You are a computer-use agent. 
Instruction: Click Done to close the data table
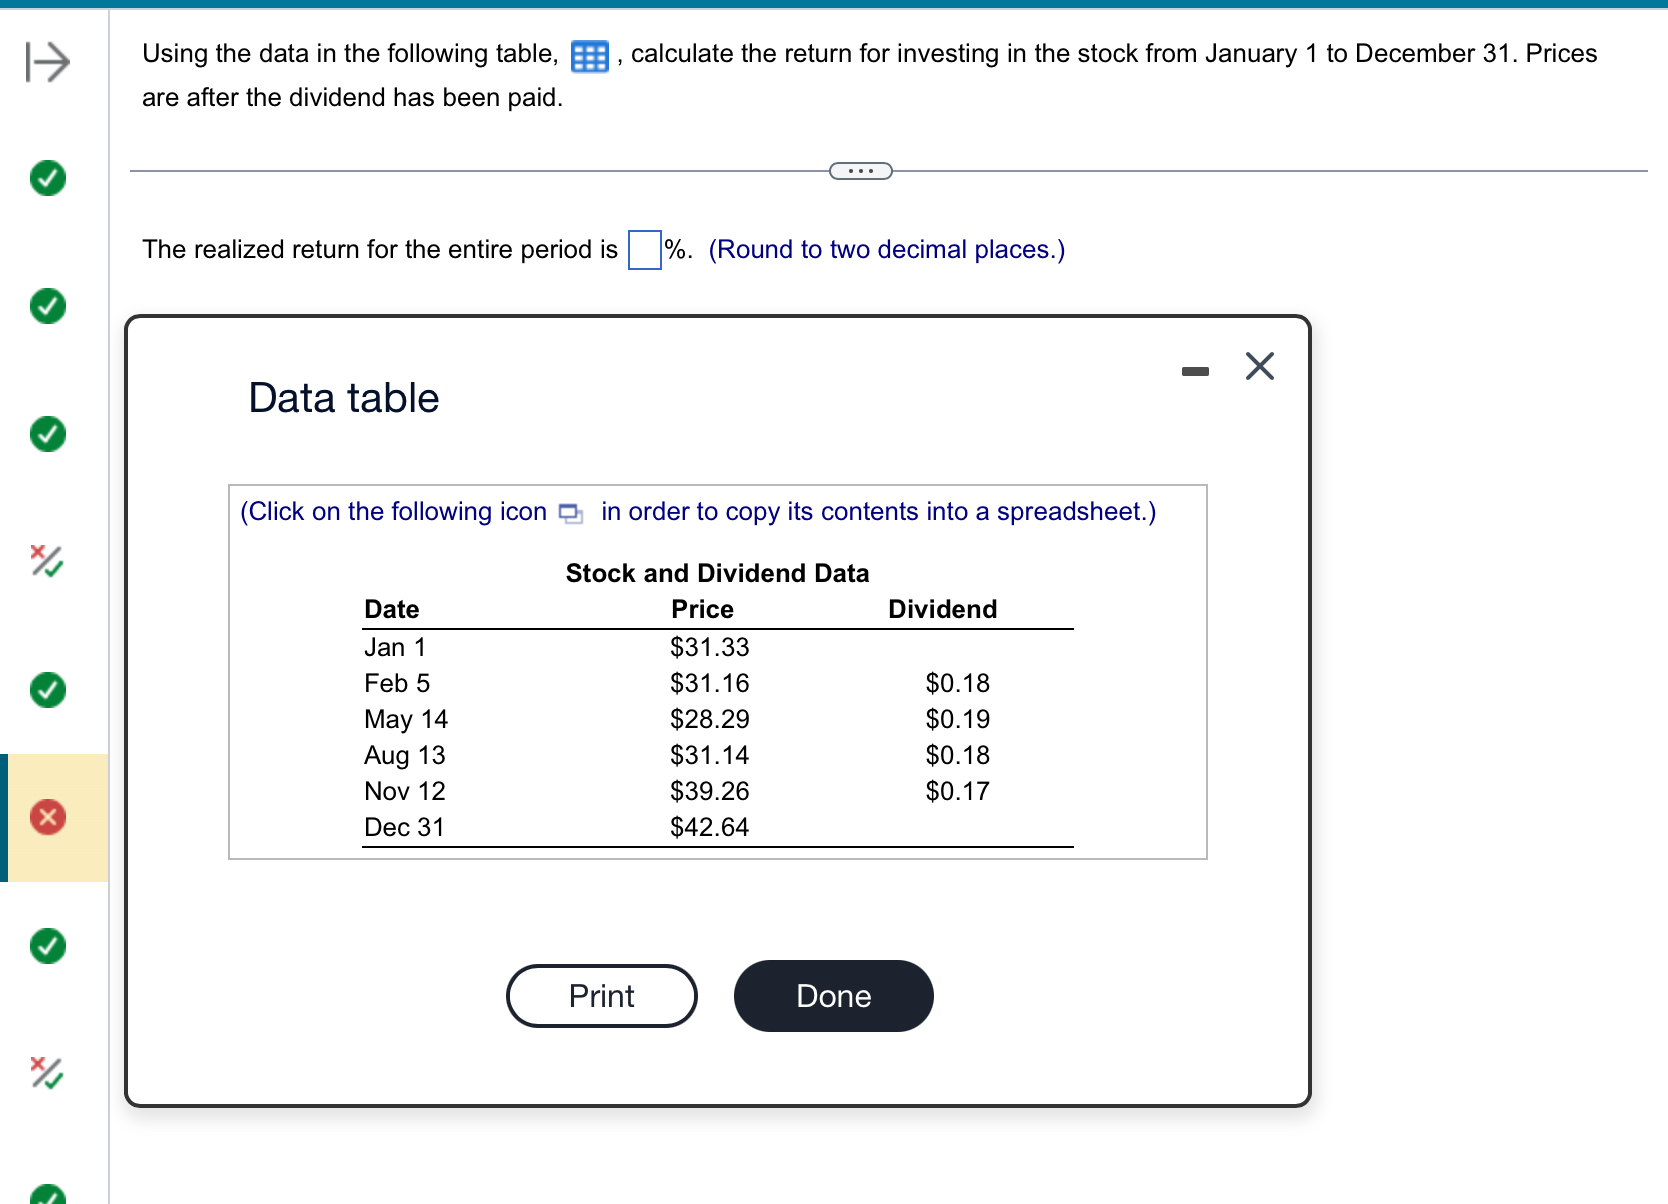(834, 996)
